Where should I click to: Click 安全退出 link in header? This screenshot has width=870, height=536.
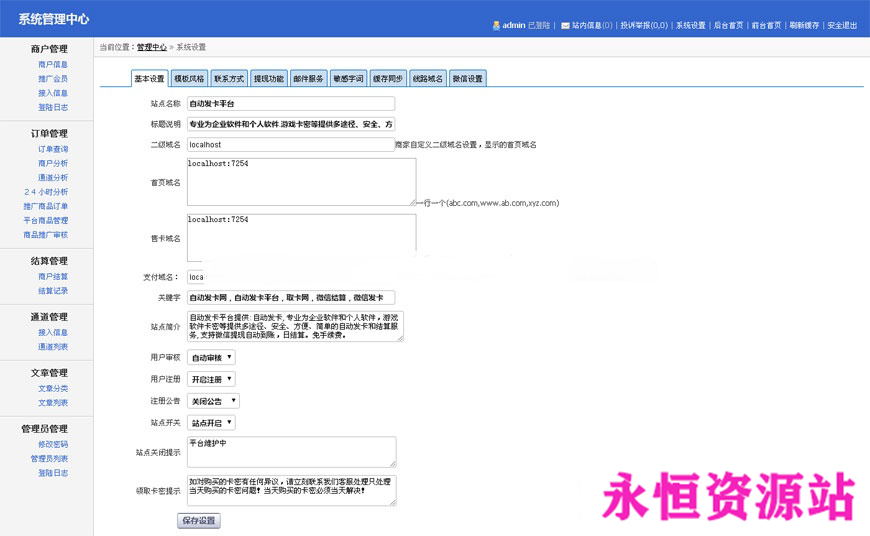coord(841,25)
